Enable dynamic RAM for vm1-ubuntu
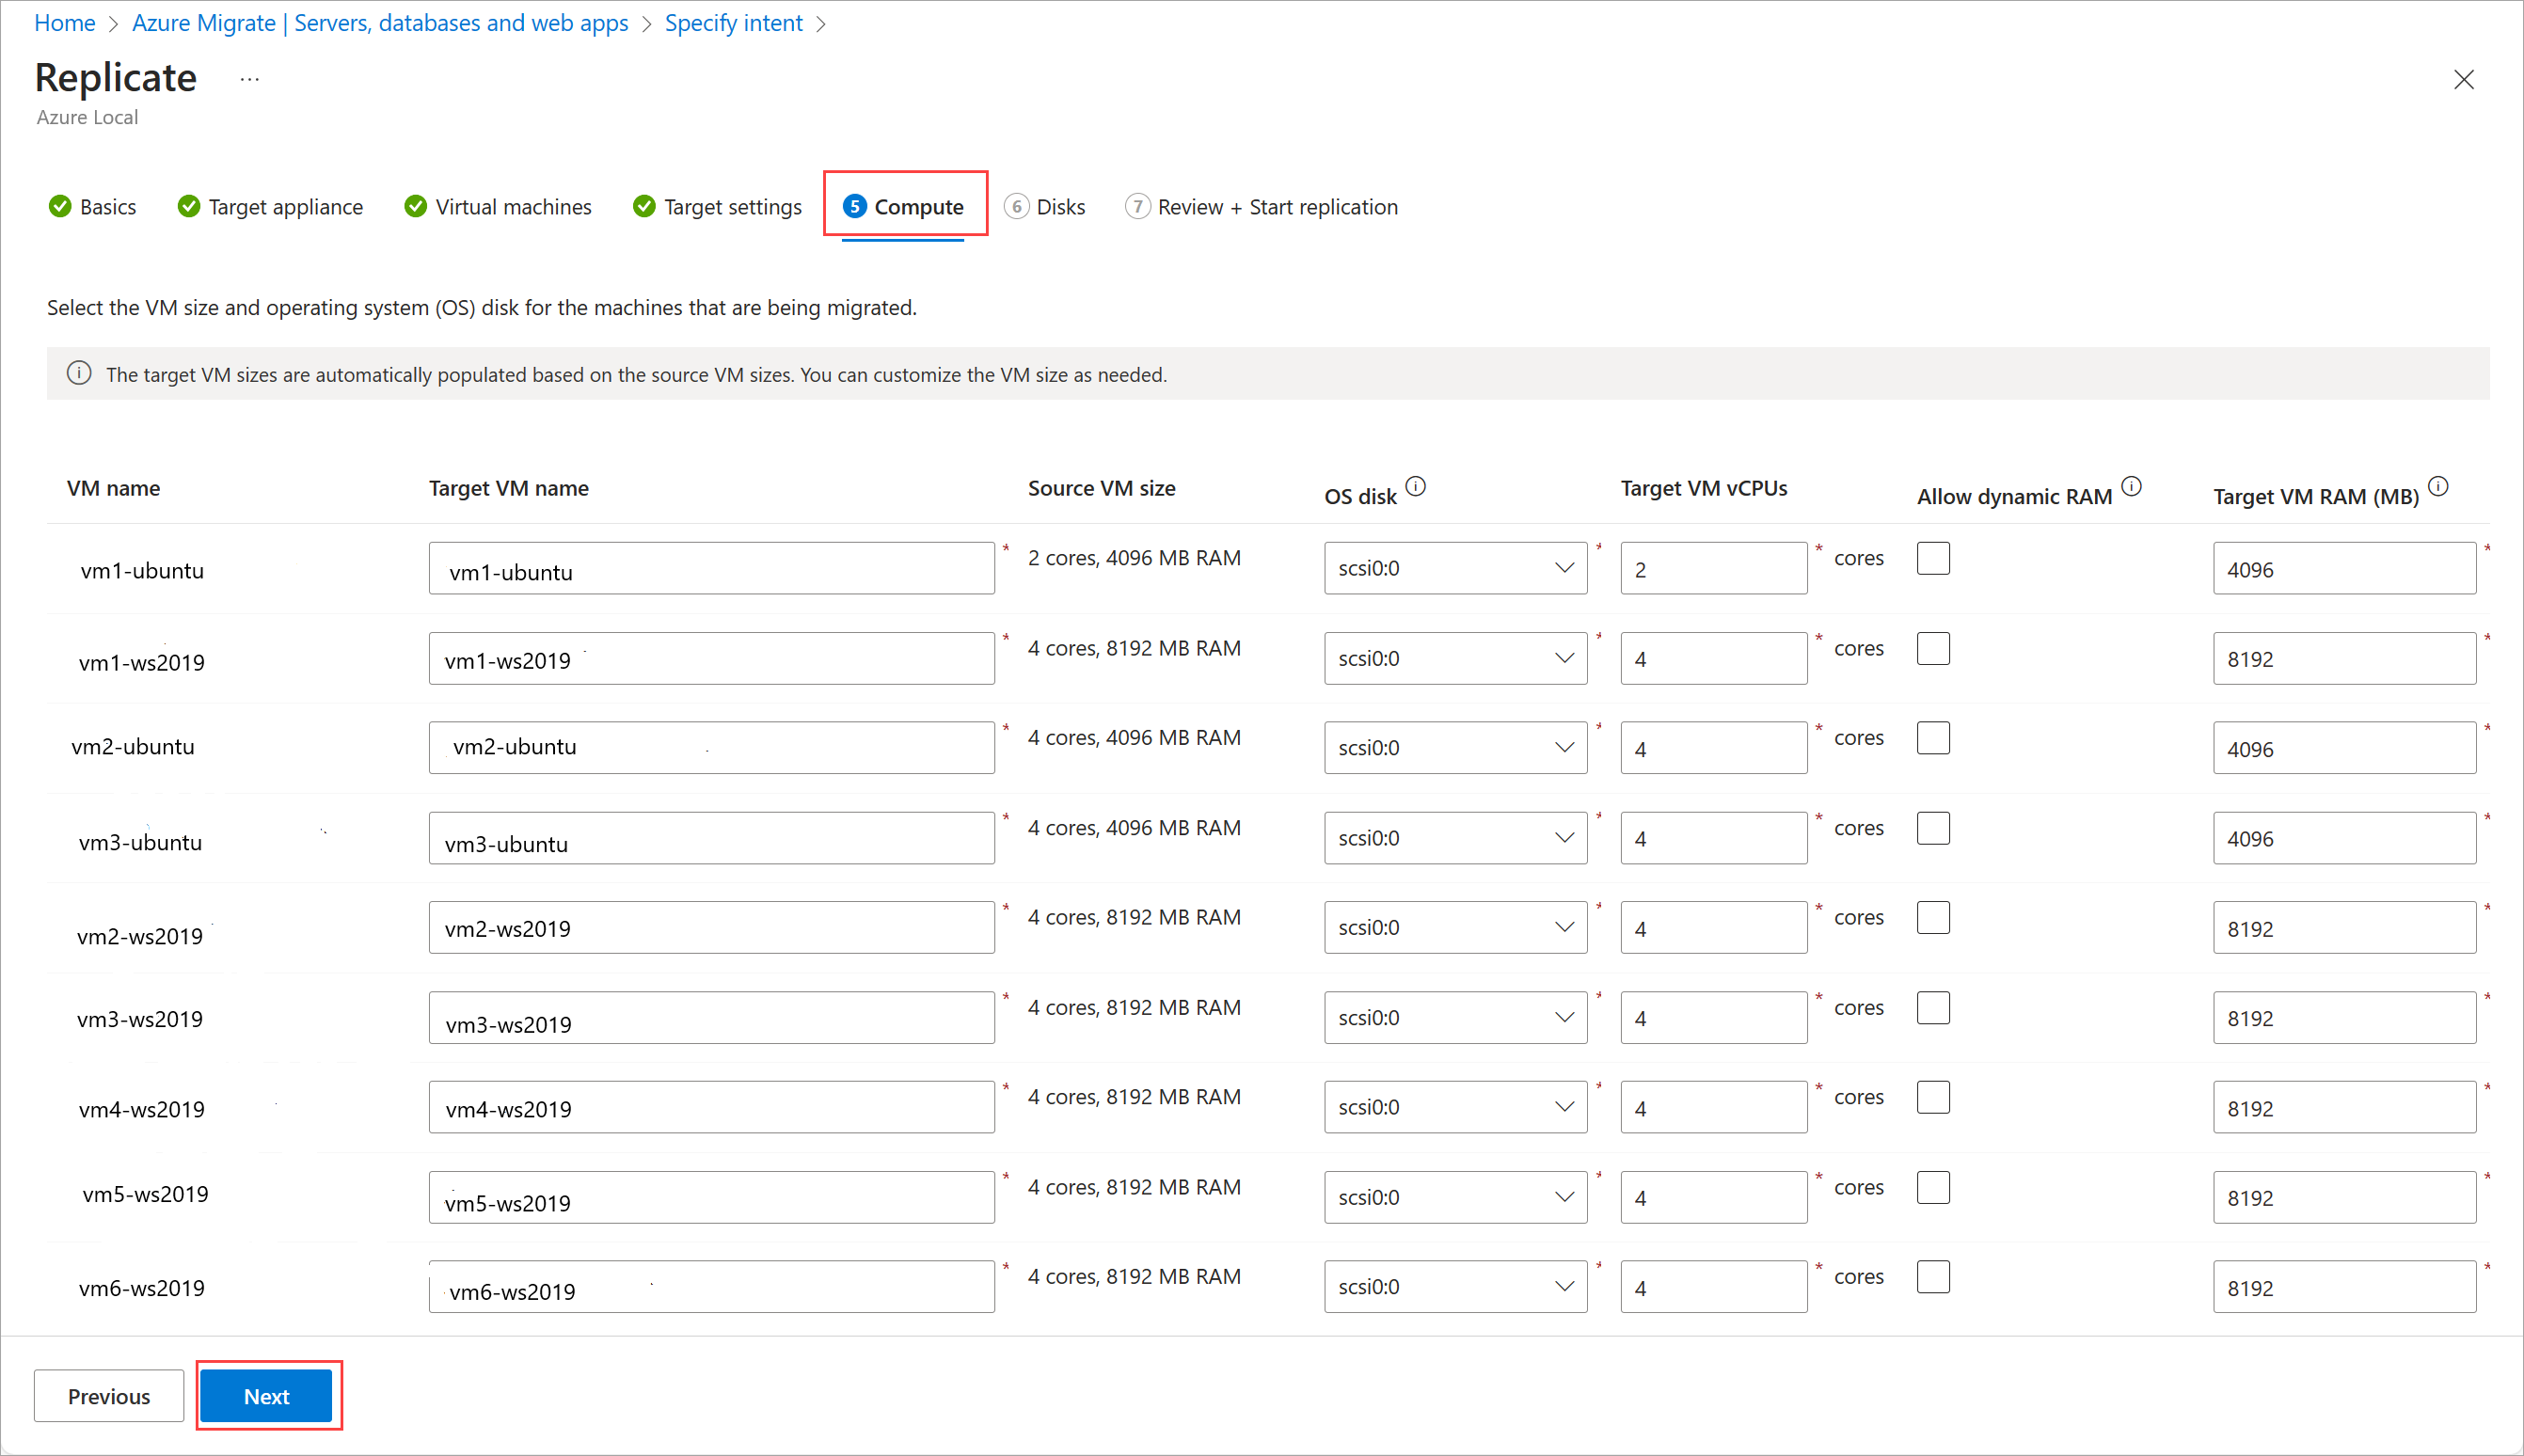 point(1933,559)
